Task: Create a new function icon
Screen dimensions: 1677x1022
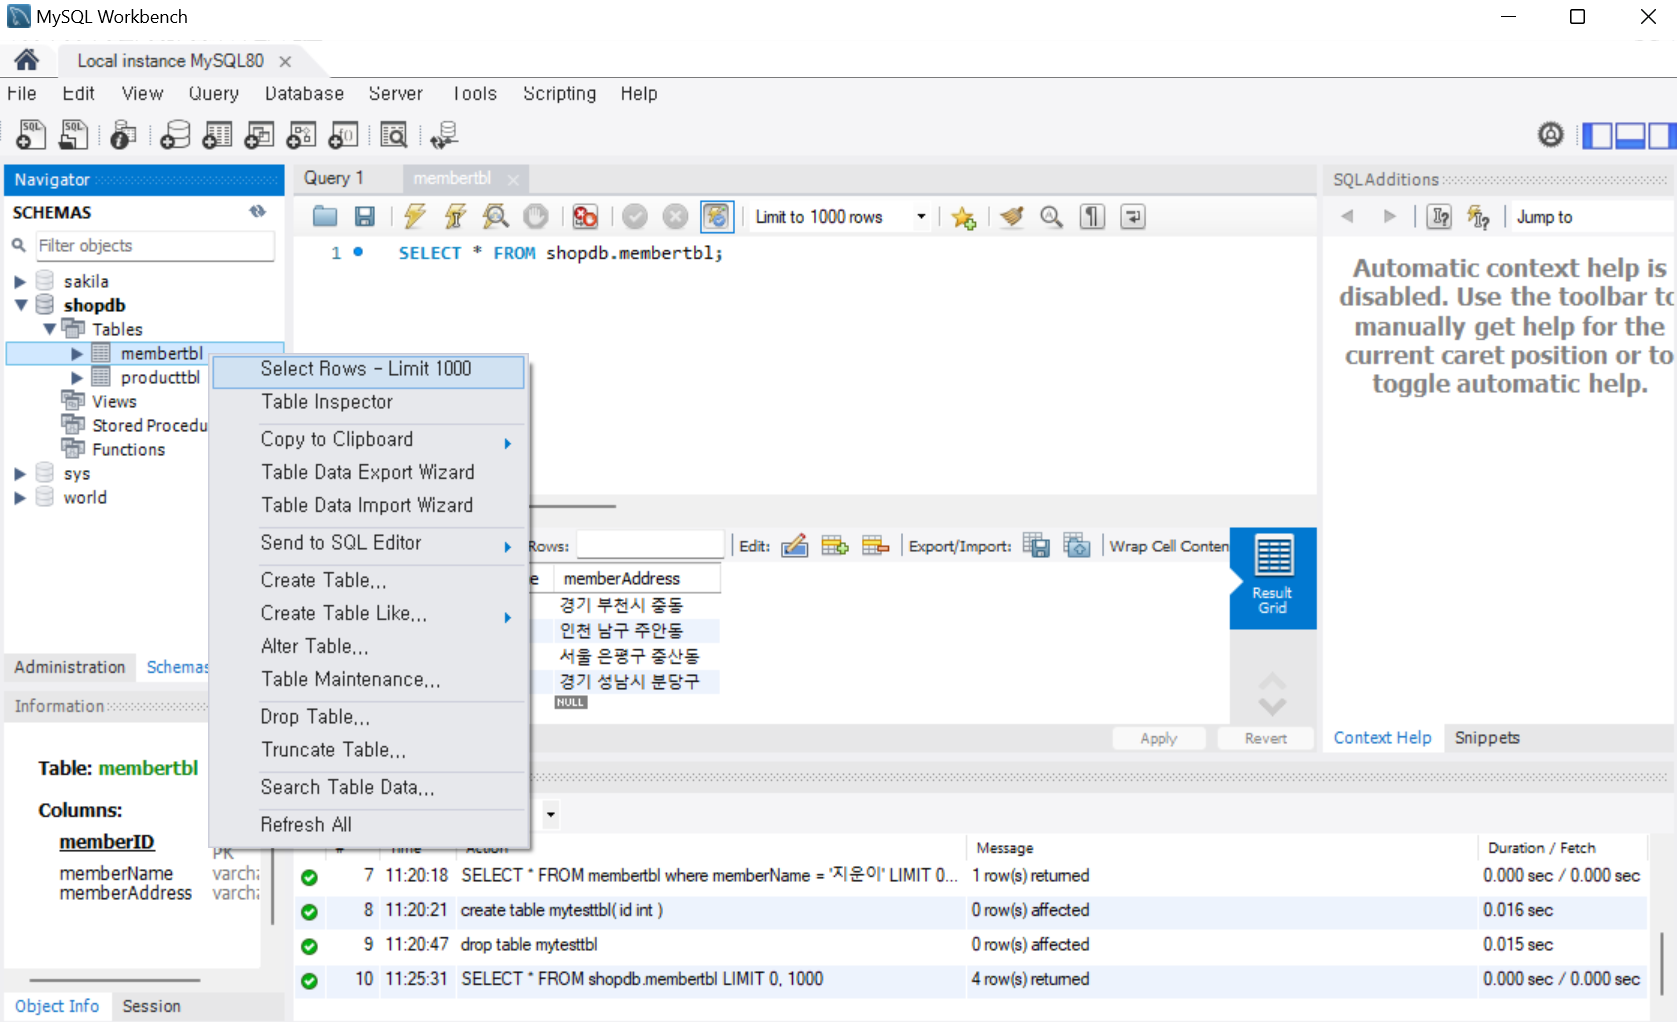Action: pos(343,134)
